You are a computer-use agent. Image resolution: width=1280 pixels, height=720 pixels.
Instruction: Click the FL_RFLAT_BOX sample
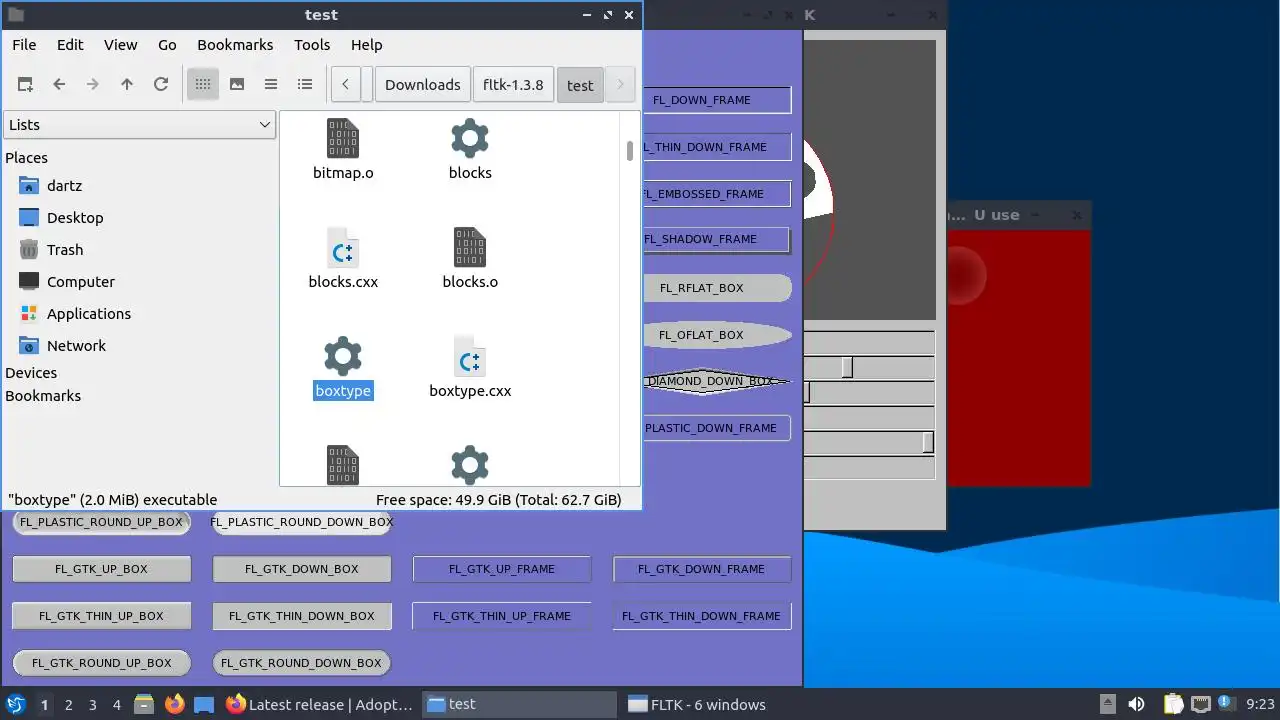click(x=716, y=288)
